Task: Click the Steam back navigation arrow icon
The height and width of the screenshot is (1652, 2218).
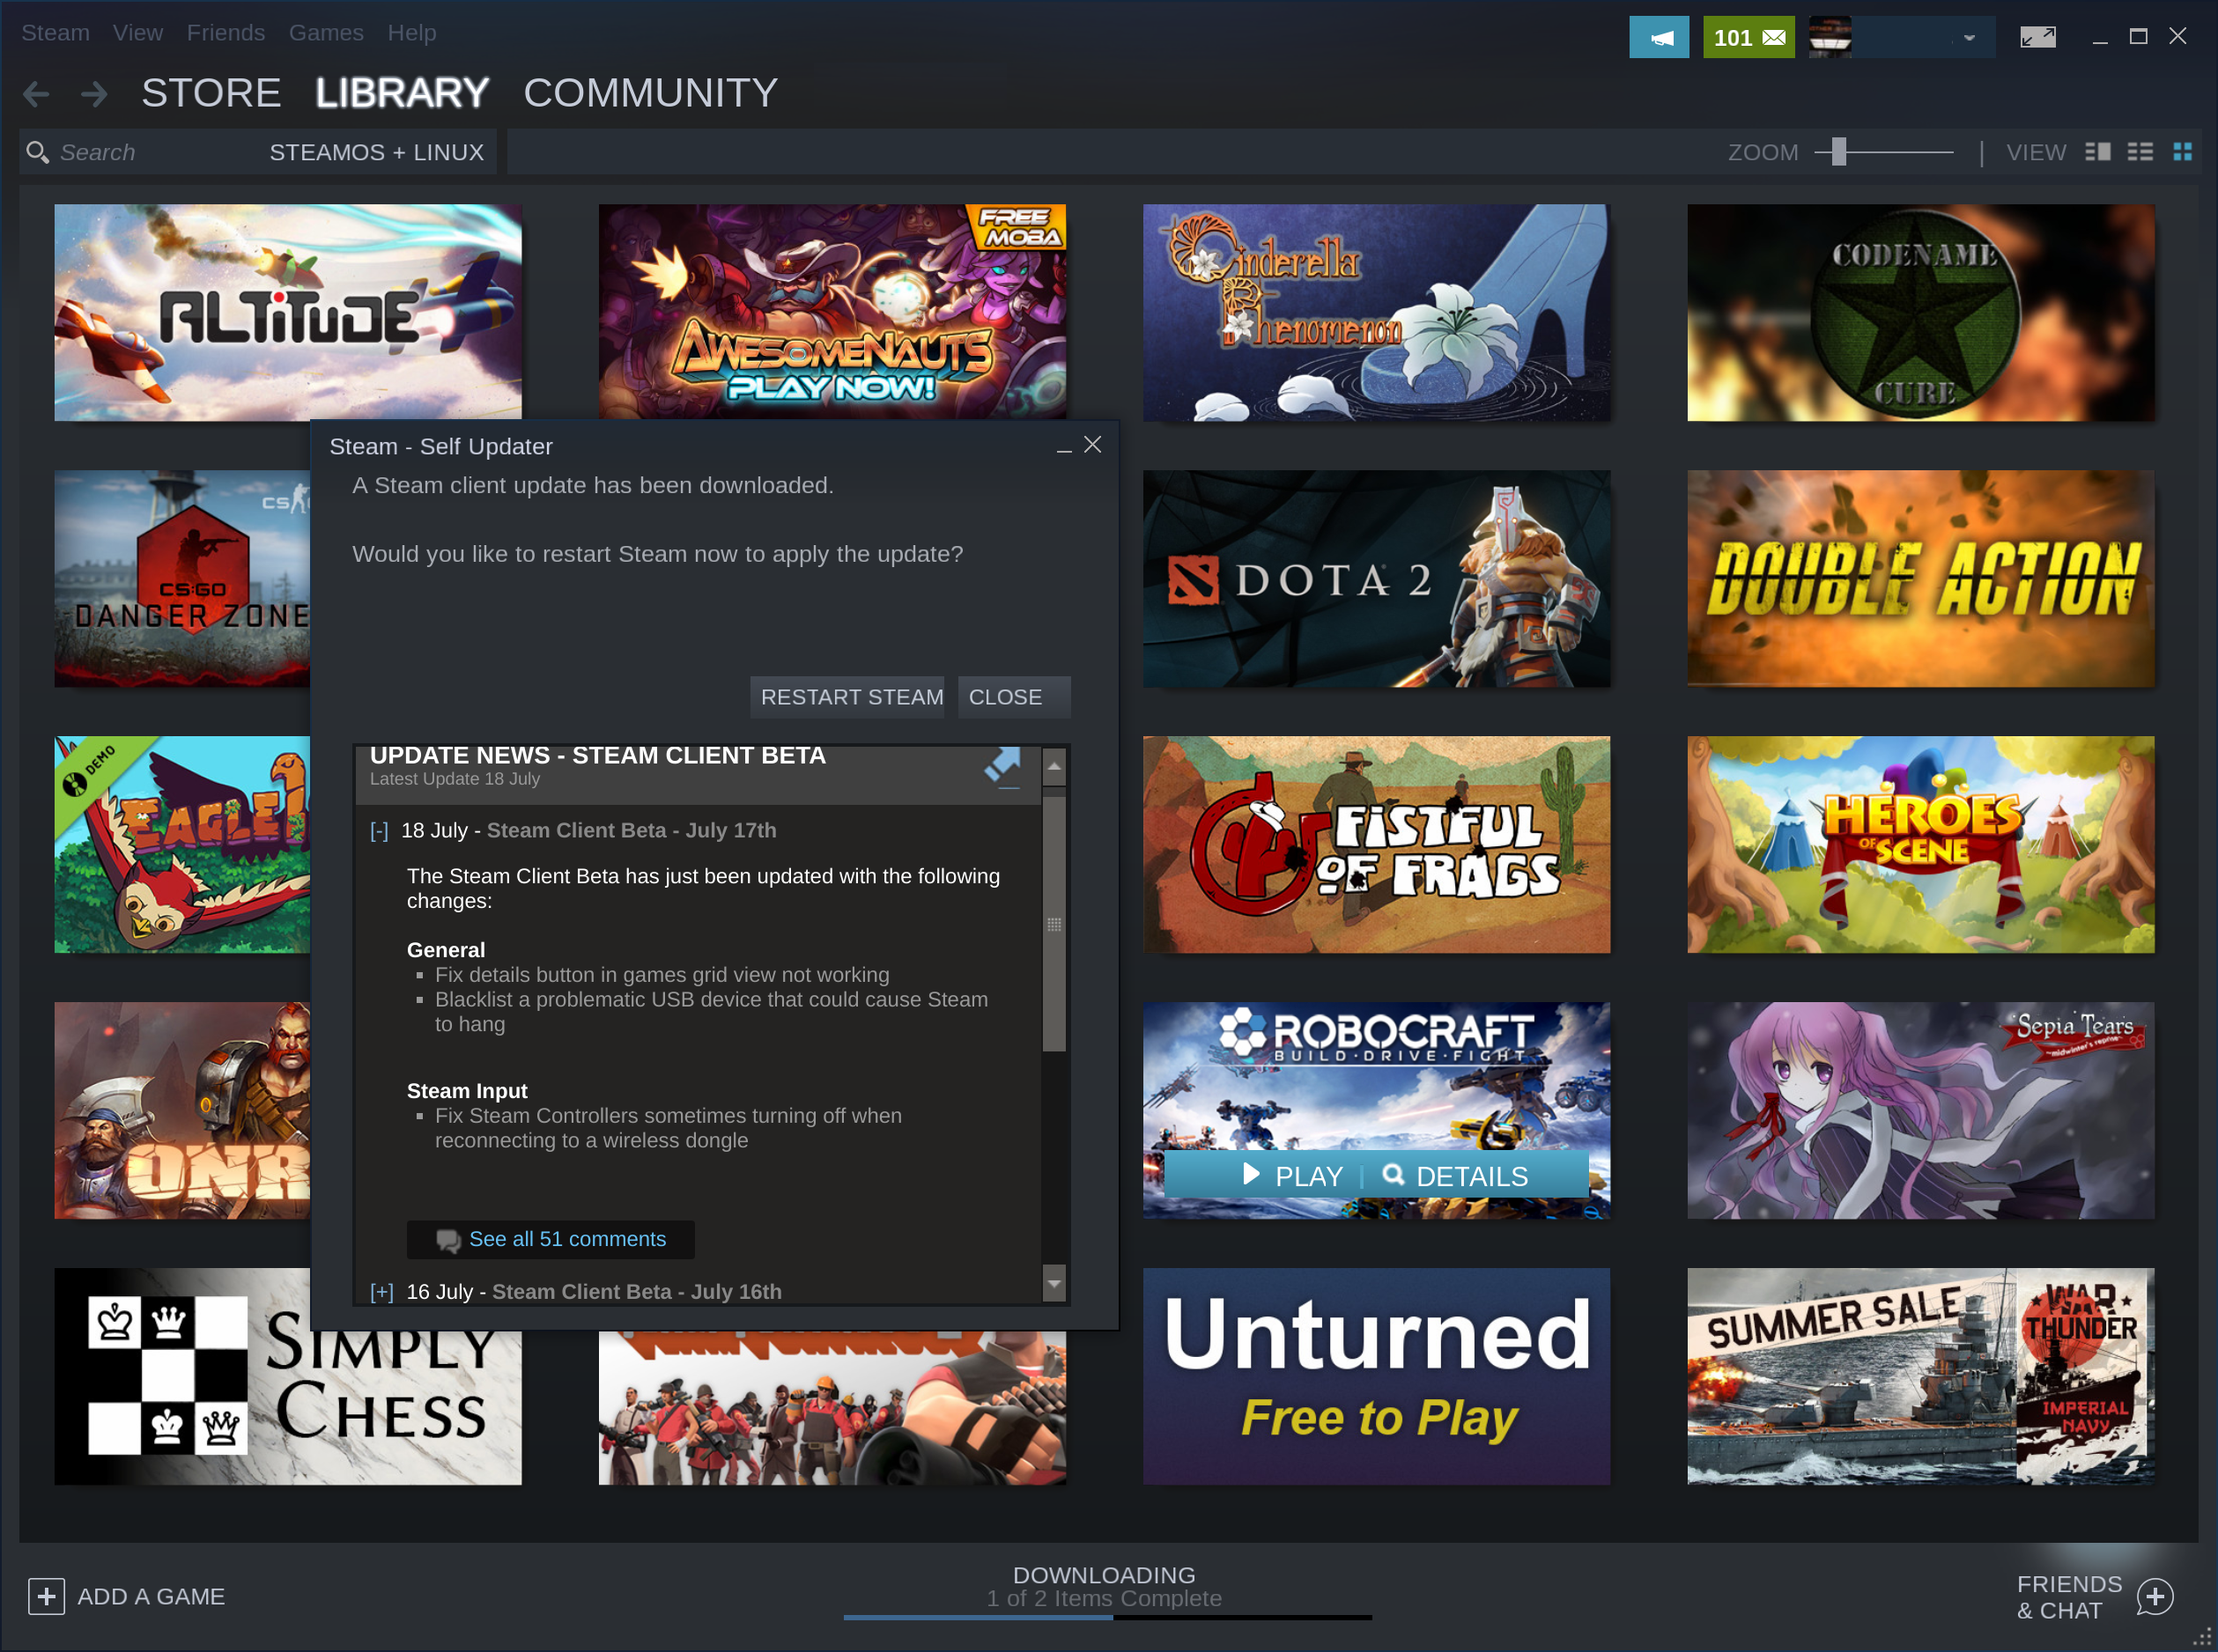Action: click(x=36, y=93)
